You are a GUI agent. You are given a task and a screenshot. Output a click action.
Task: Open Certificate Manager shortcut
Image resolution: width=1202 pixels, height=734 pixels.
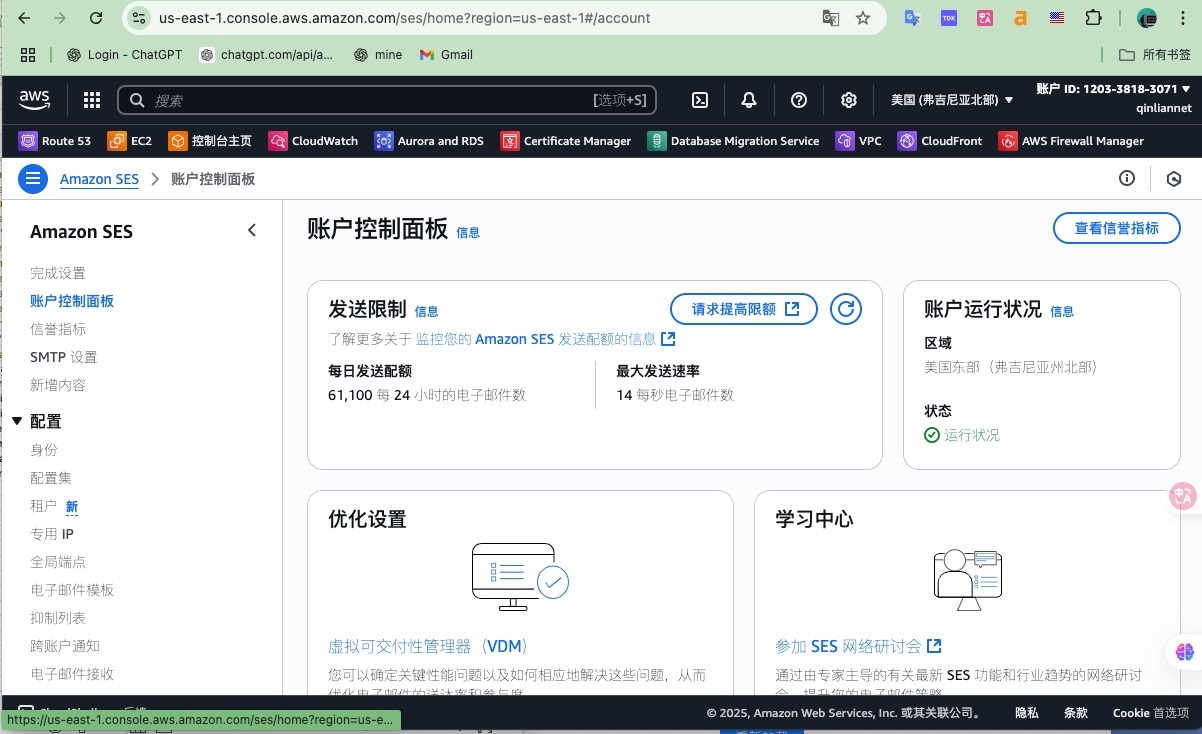(566, 141)
